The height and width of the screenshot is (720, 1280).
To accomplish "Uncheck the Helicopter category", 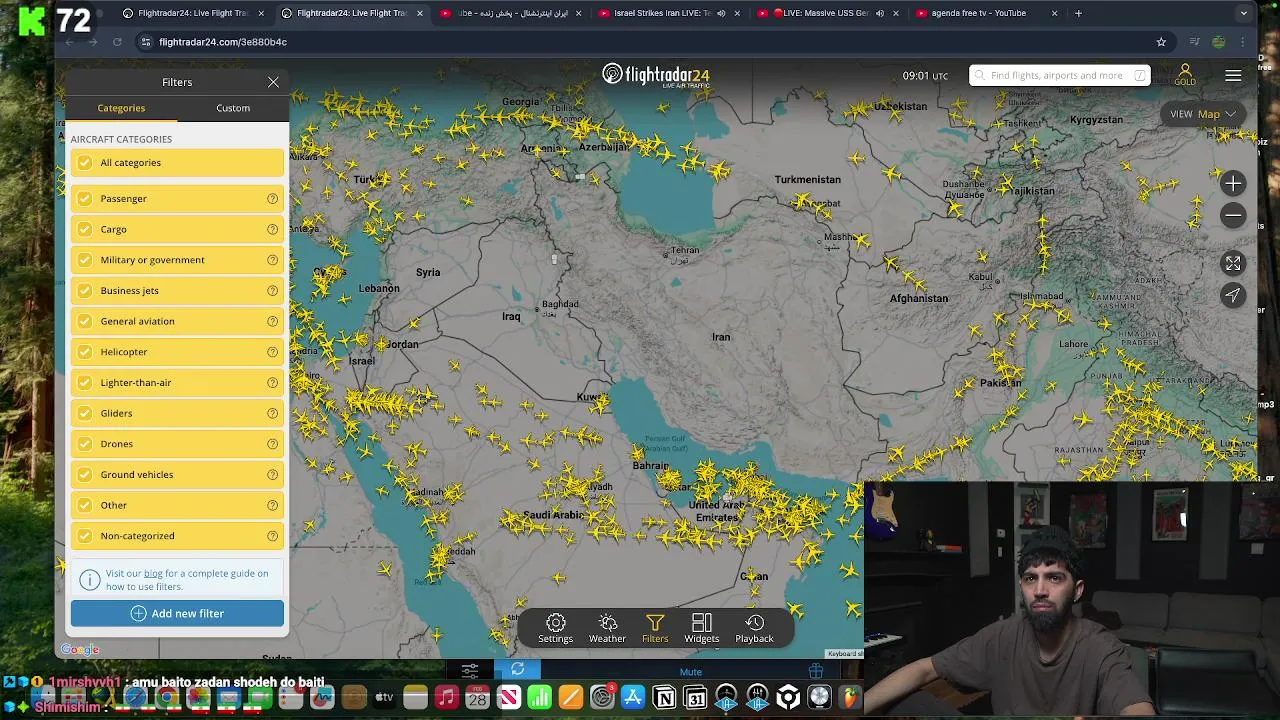I will pyautogui.click(x=85, y=352).
